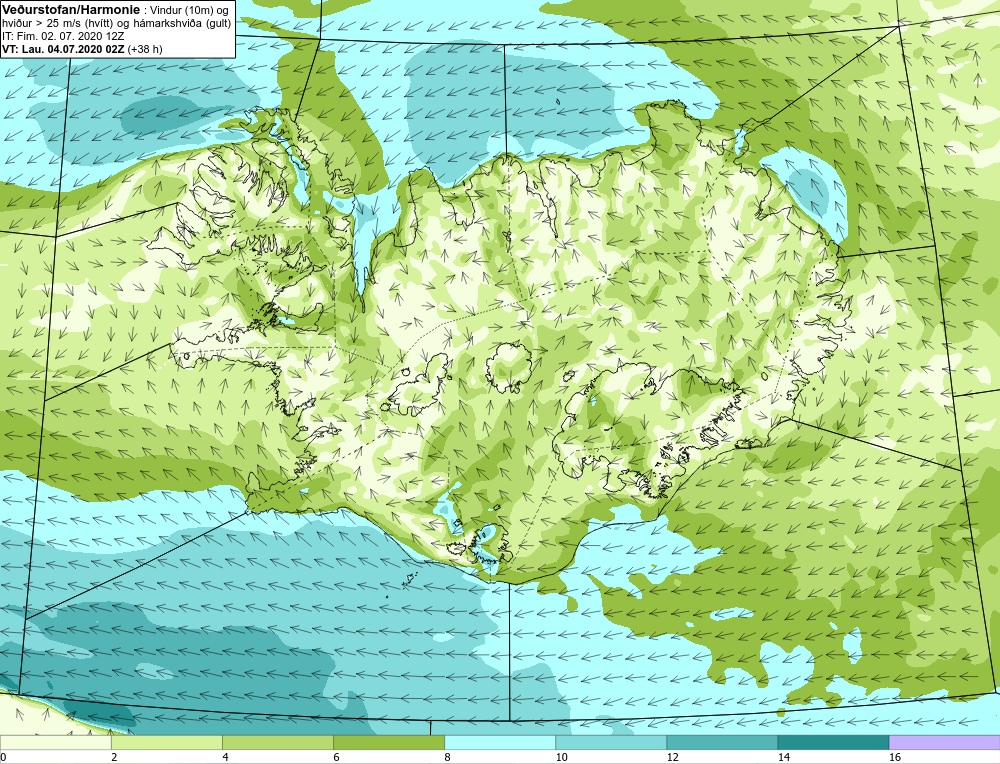Click the legend tick label '2'
Screen dimensions: 1000x764
[x=114, y=757]
